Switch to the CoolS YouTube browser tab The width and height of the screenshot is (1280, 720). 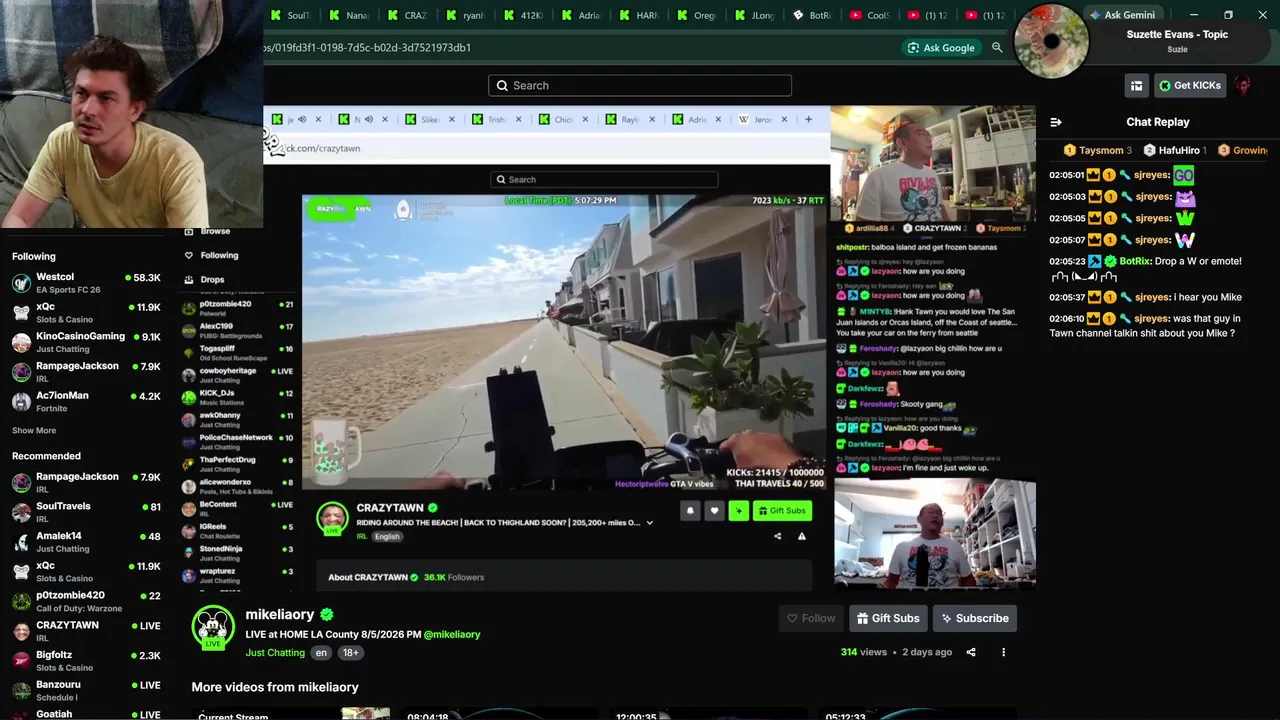click(872, 15)
